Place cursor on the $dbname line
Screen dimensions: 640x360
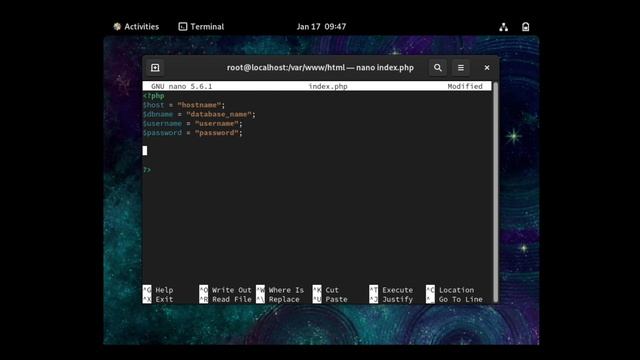point(199,114)
